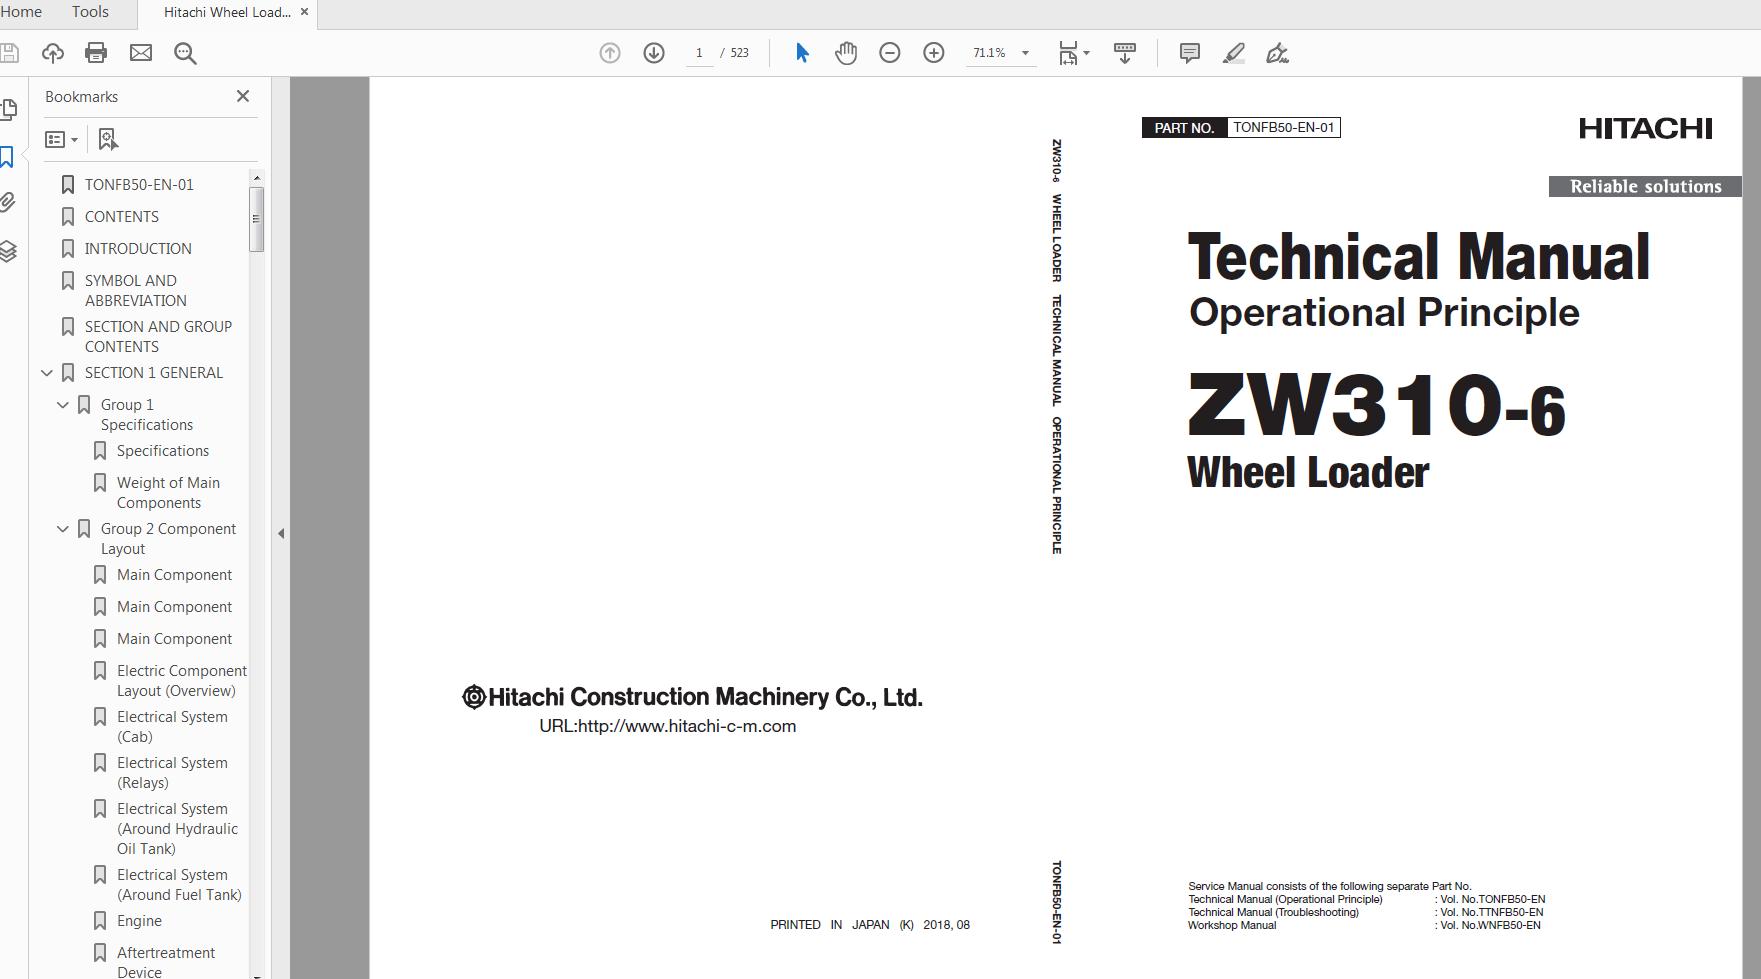
Task: Click the cloud upload share icon
Action: click(52, 53)
